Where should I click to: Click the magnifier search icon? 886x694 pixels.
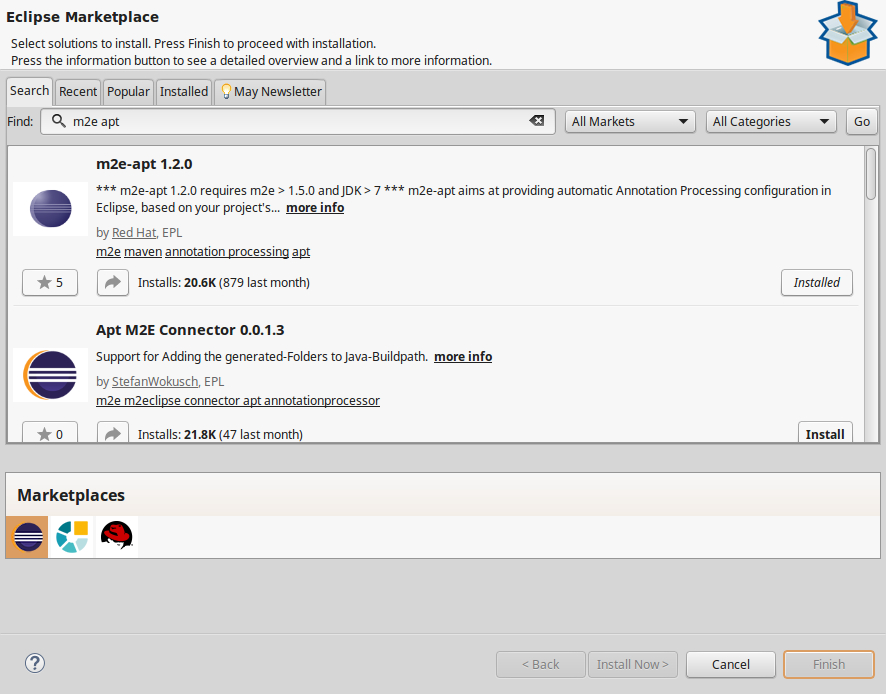59,120
